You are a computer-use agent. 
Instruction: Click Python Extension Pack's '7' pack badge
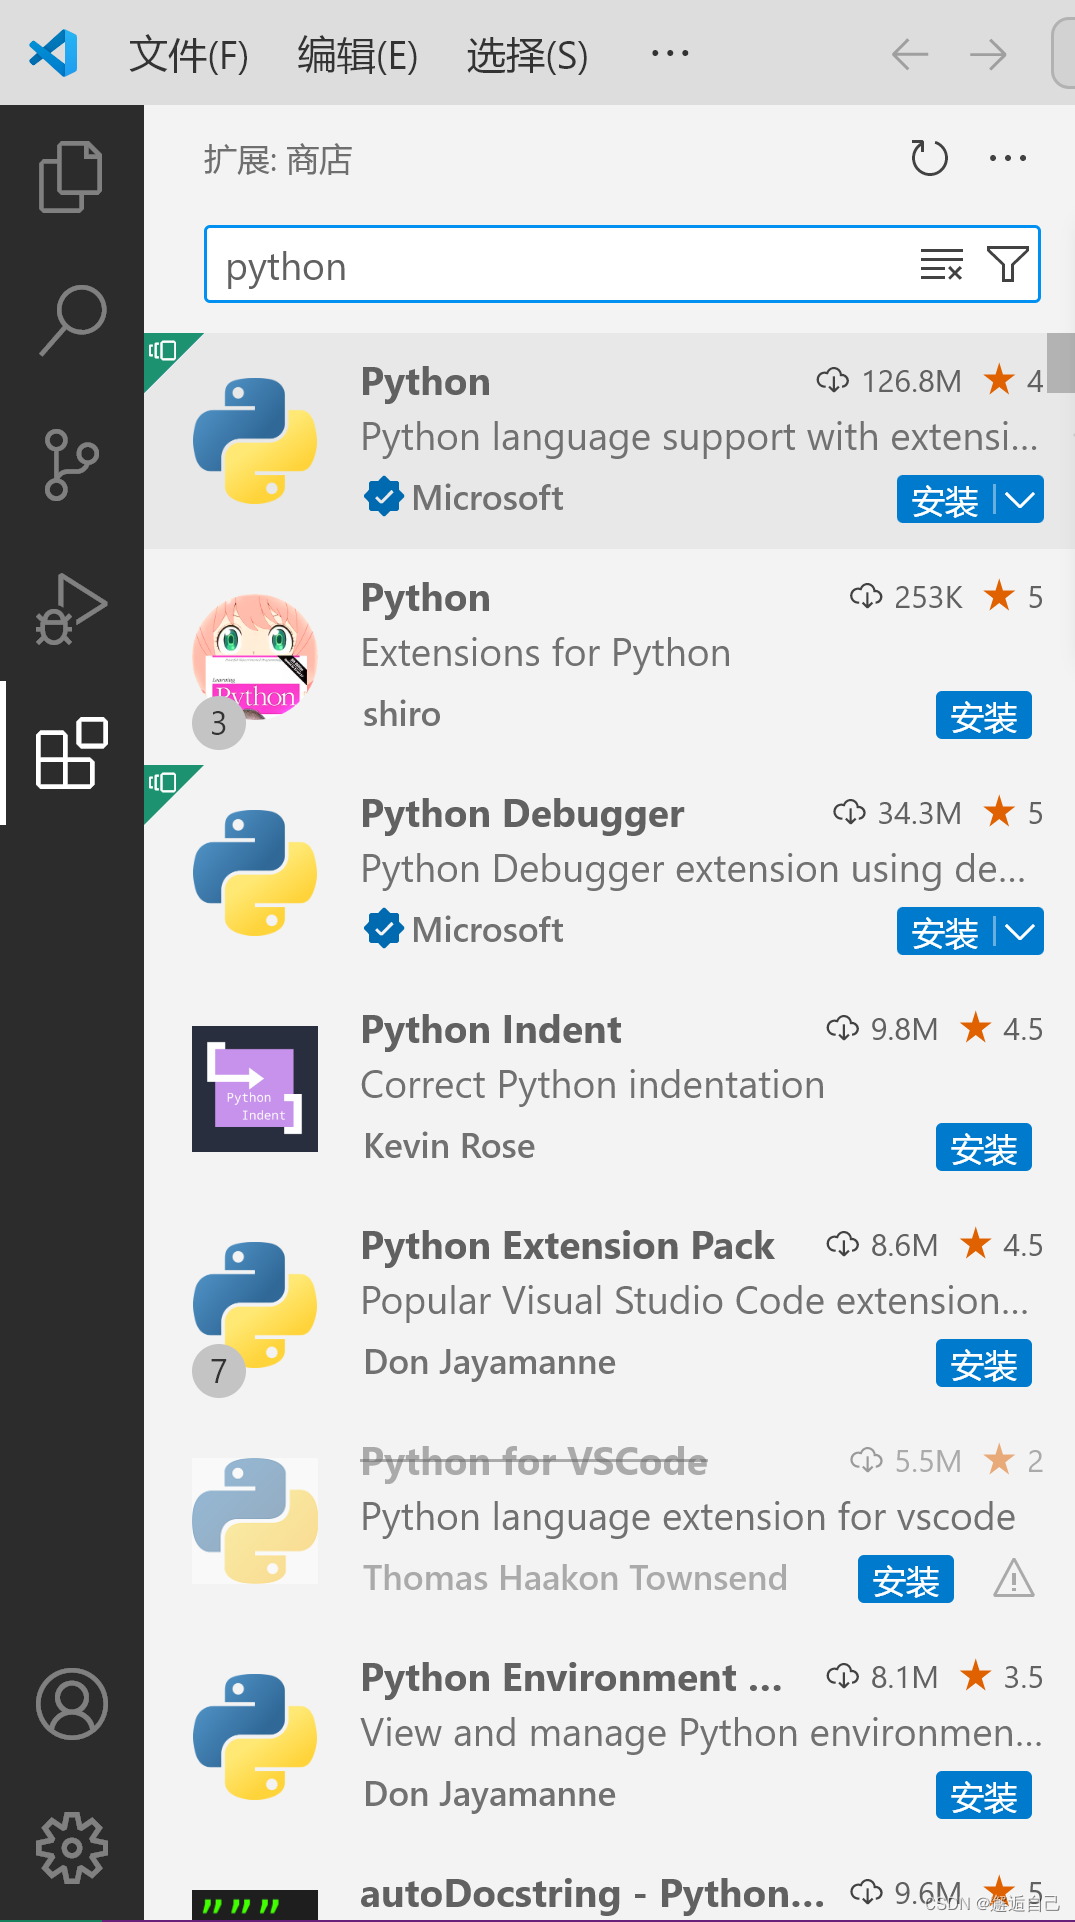219,1371
